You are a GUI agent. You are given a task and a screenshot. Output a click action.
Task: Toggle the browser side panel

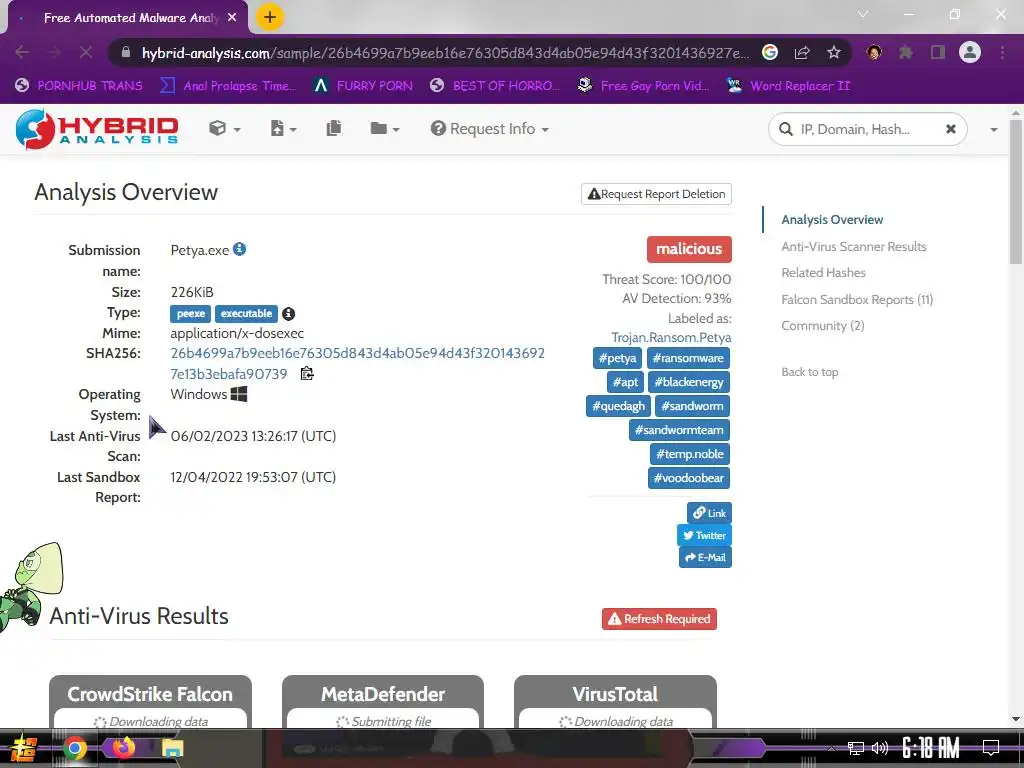point(938,52)
